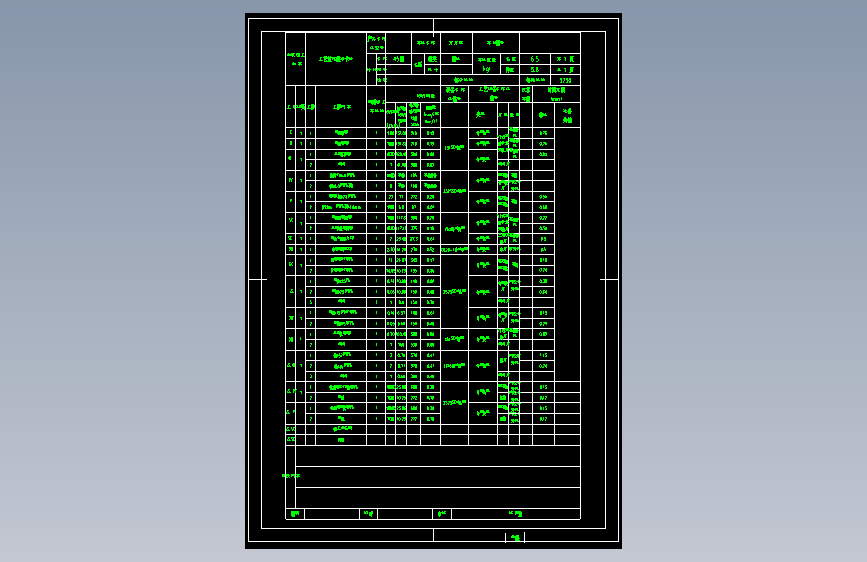Click the 'kg' unit label in header
The height and width of the screenshot is (562, 867).
[487, 69]
